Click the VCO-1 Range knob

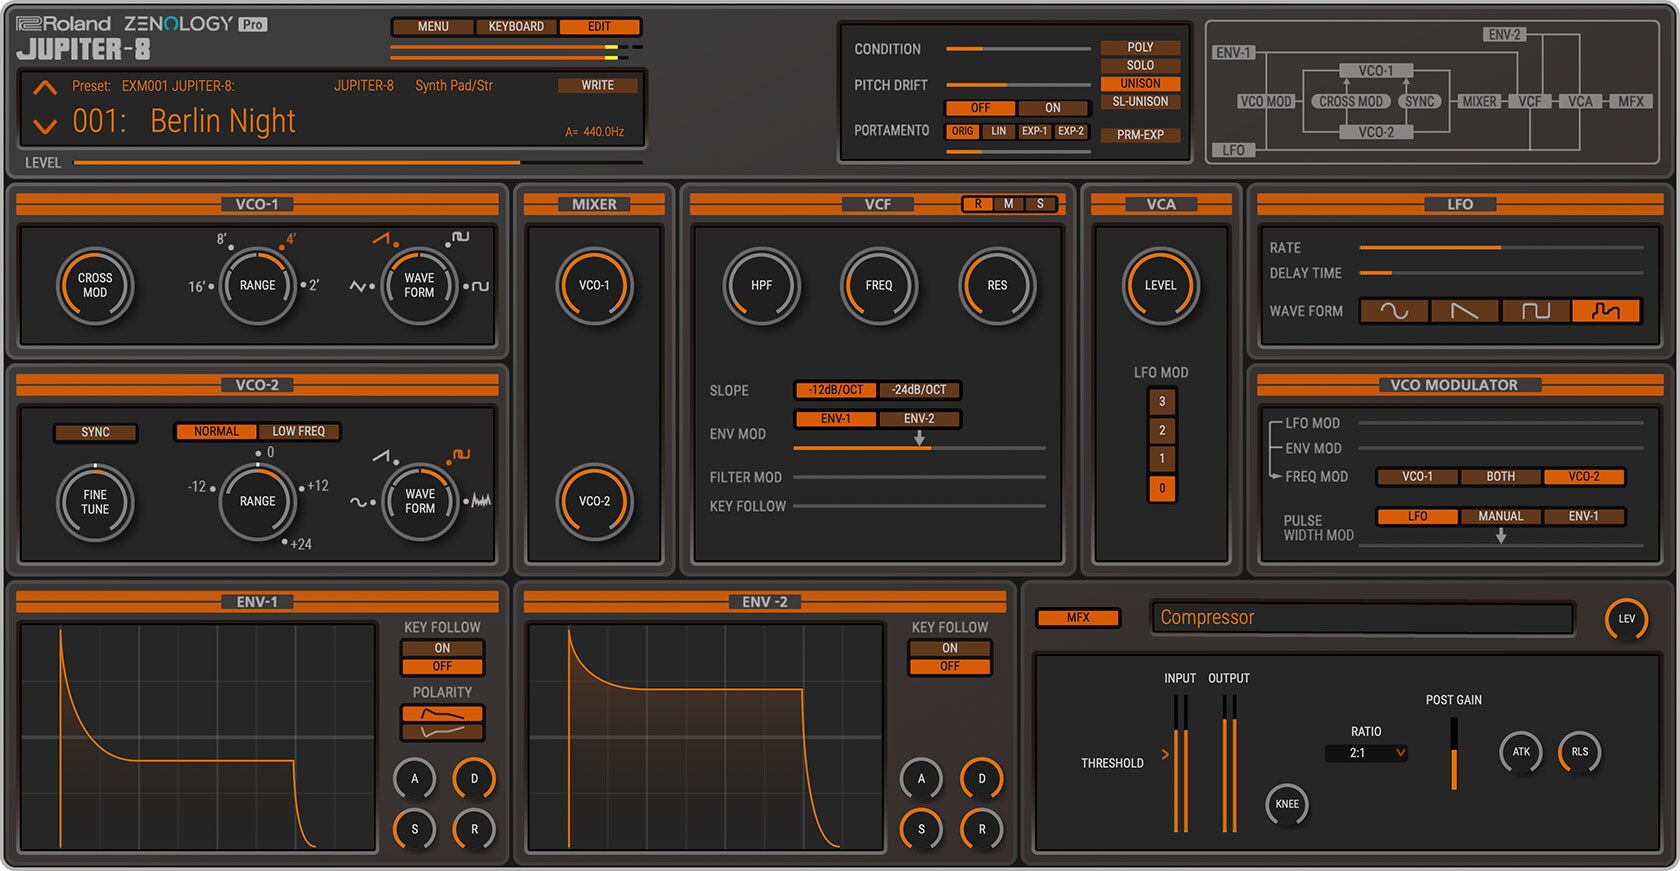(257, 286)
